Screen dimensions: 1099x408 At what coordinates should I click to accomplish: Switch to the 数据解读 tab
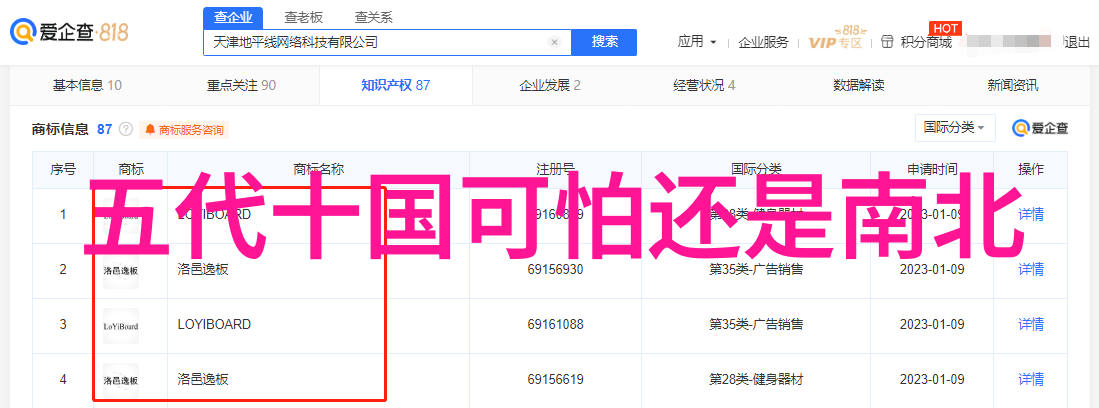tap(859, 86)
